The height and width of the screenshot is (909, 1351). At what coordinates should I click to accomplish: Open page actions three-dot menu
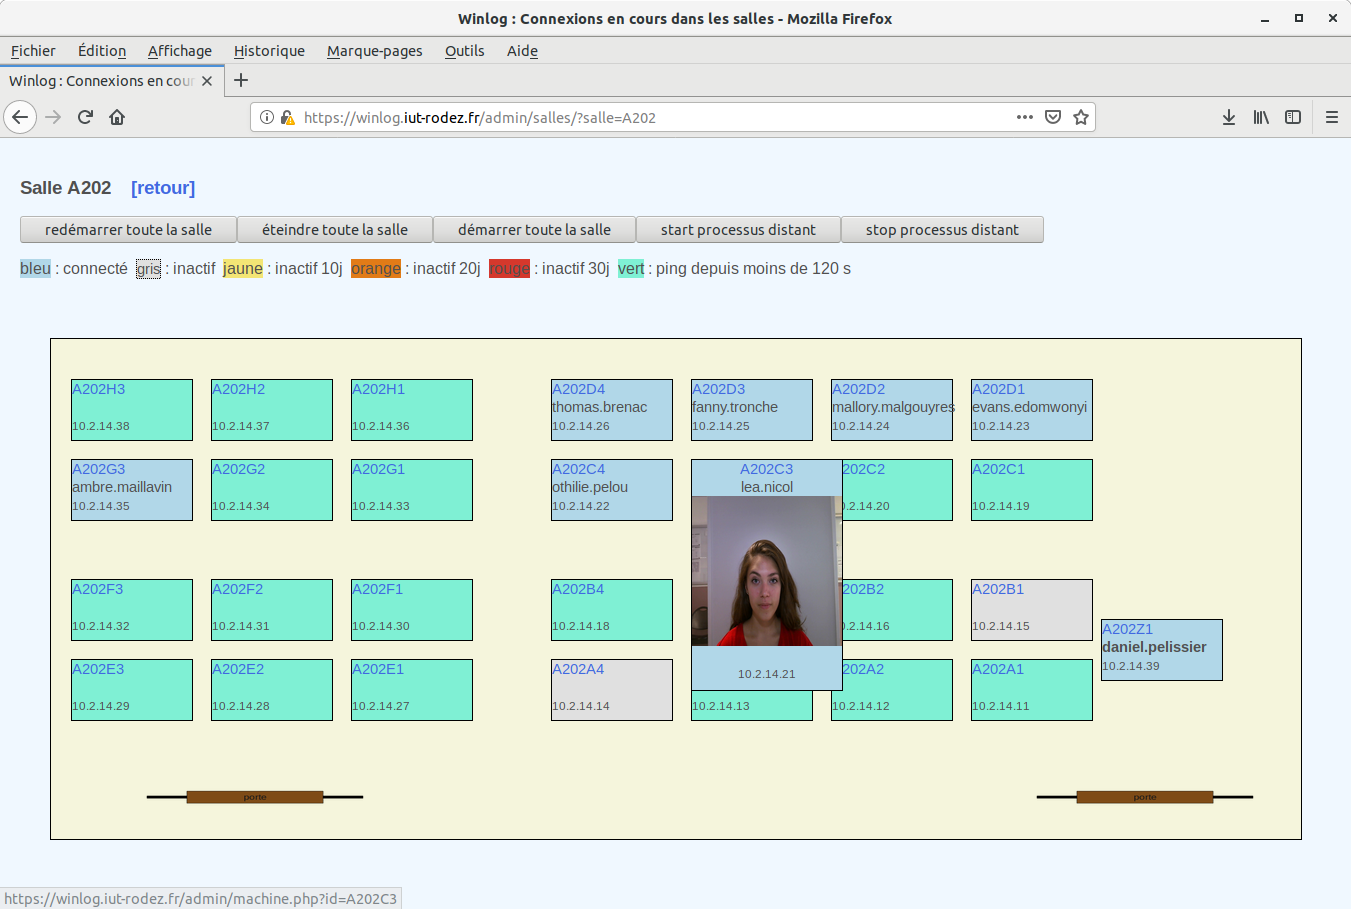(1025, 117)
